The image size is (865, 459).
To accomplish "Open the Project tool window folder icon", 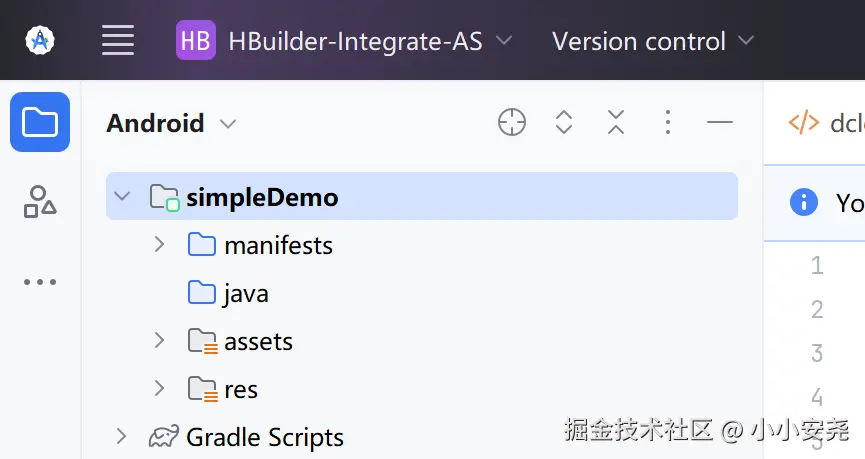I will pos(40,122).
